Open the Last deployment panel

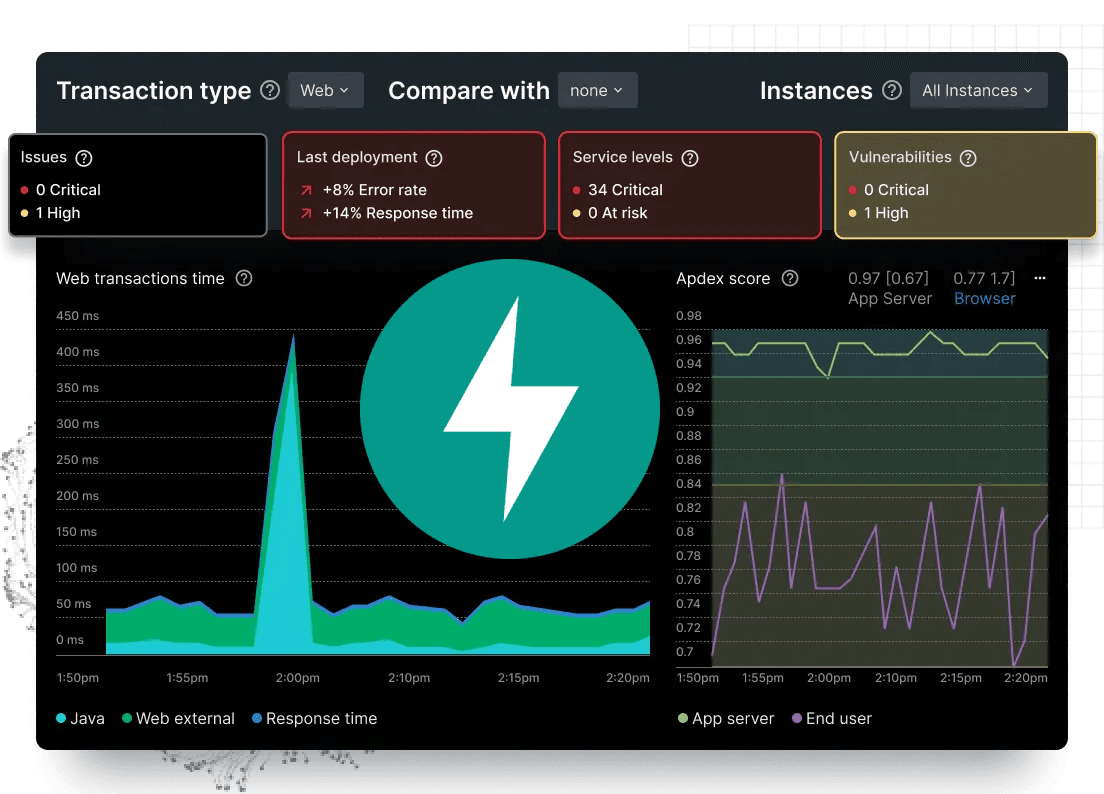413,185
